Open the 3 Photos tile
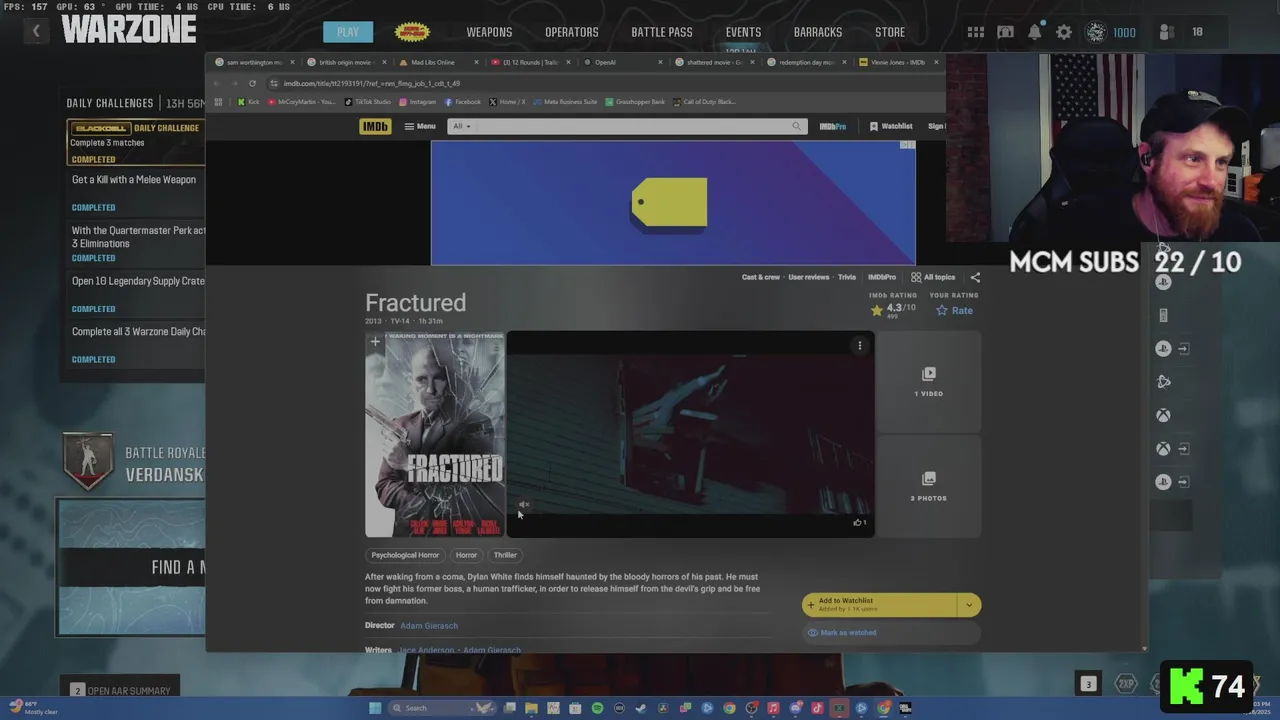This screenshot has height=720, width=1280. (x=928, y=487)
